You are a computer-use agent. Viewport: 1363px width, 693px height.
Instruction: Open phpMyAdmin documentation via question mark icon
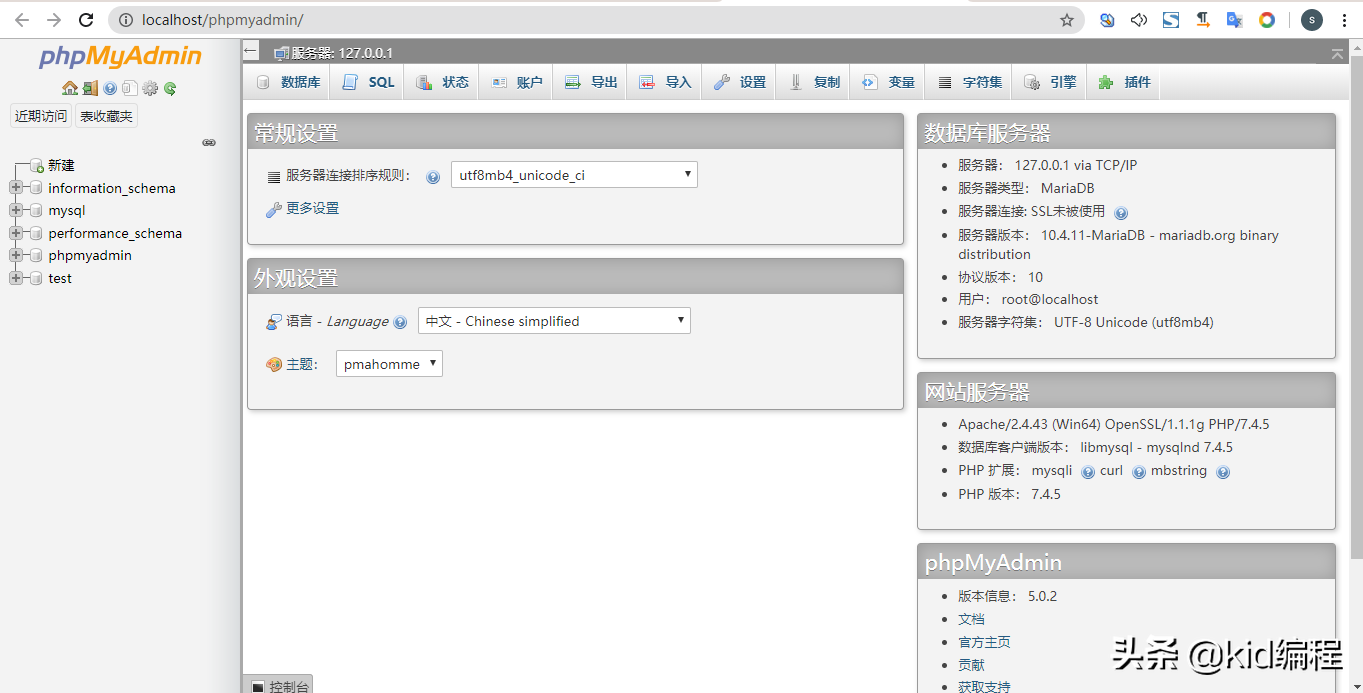tap(110, 88)
